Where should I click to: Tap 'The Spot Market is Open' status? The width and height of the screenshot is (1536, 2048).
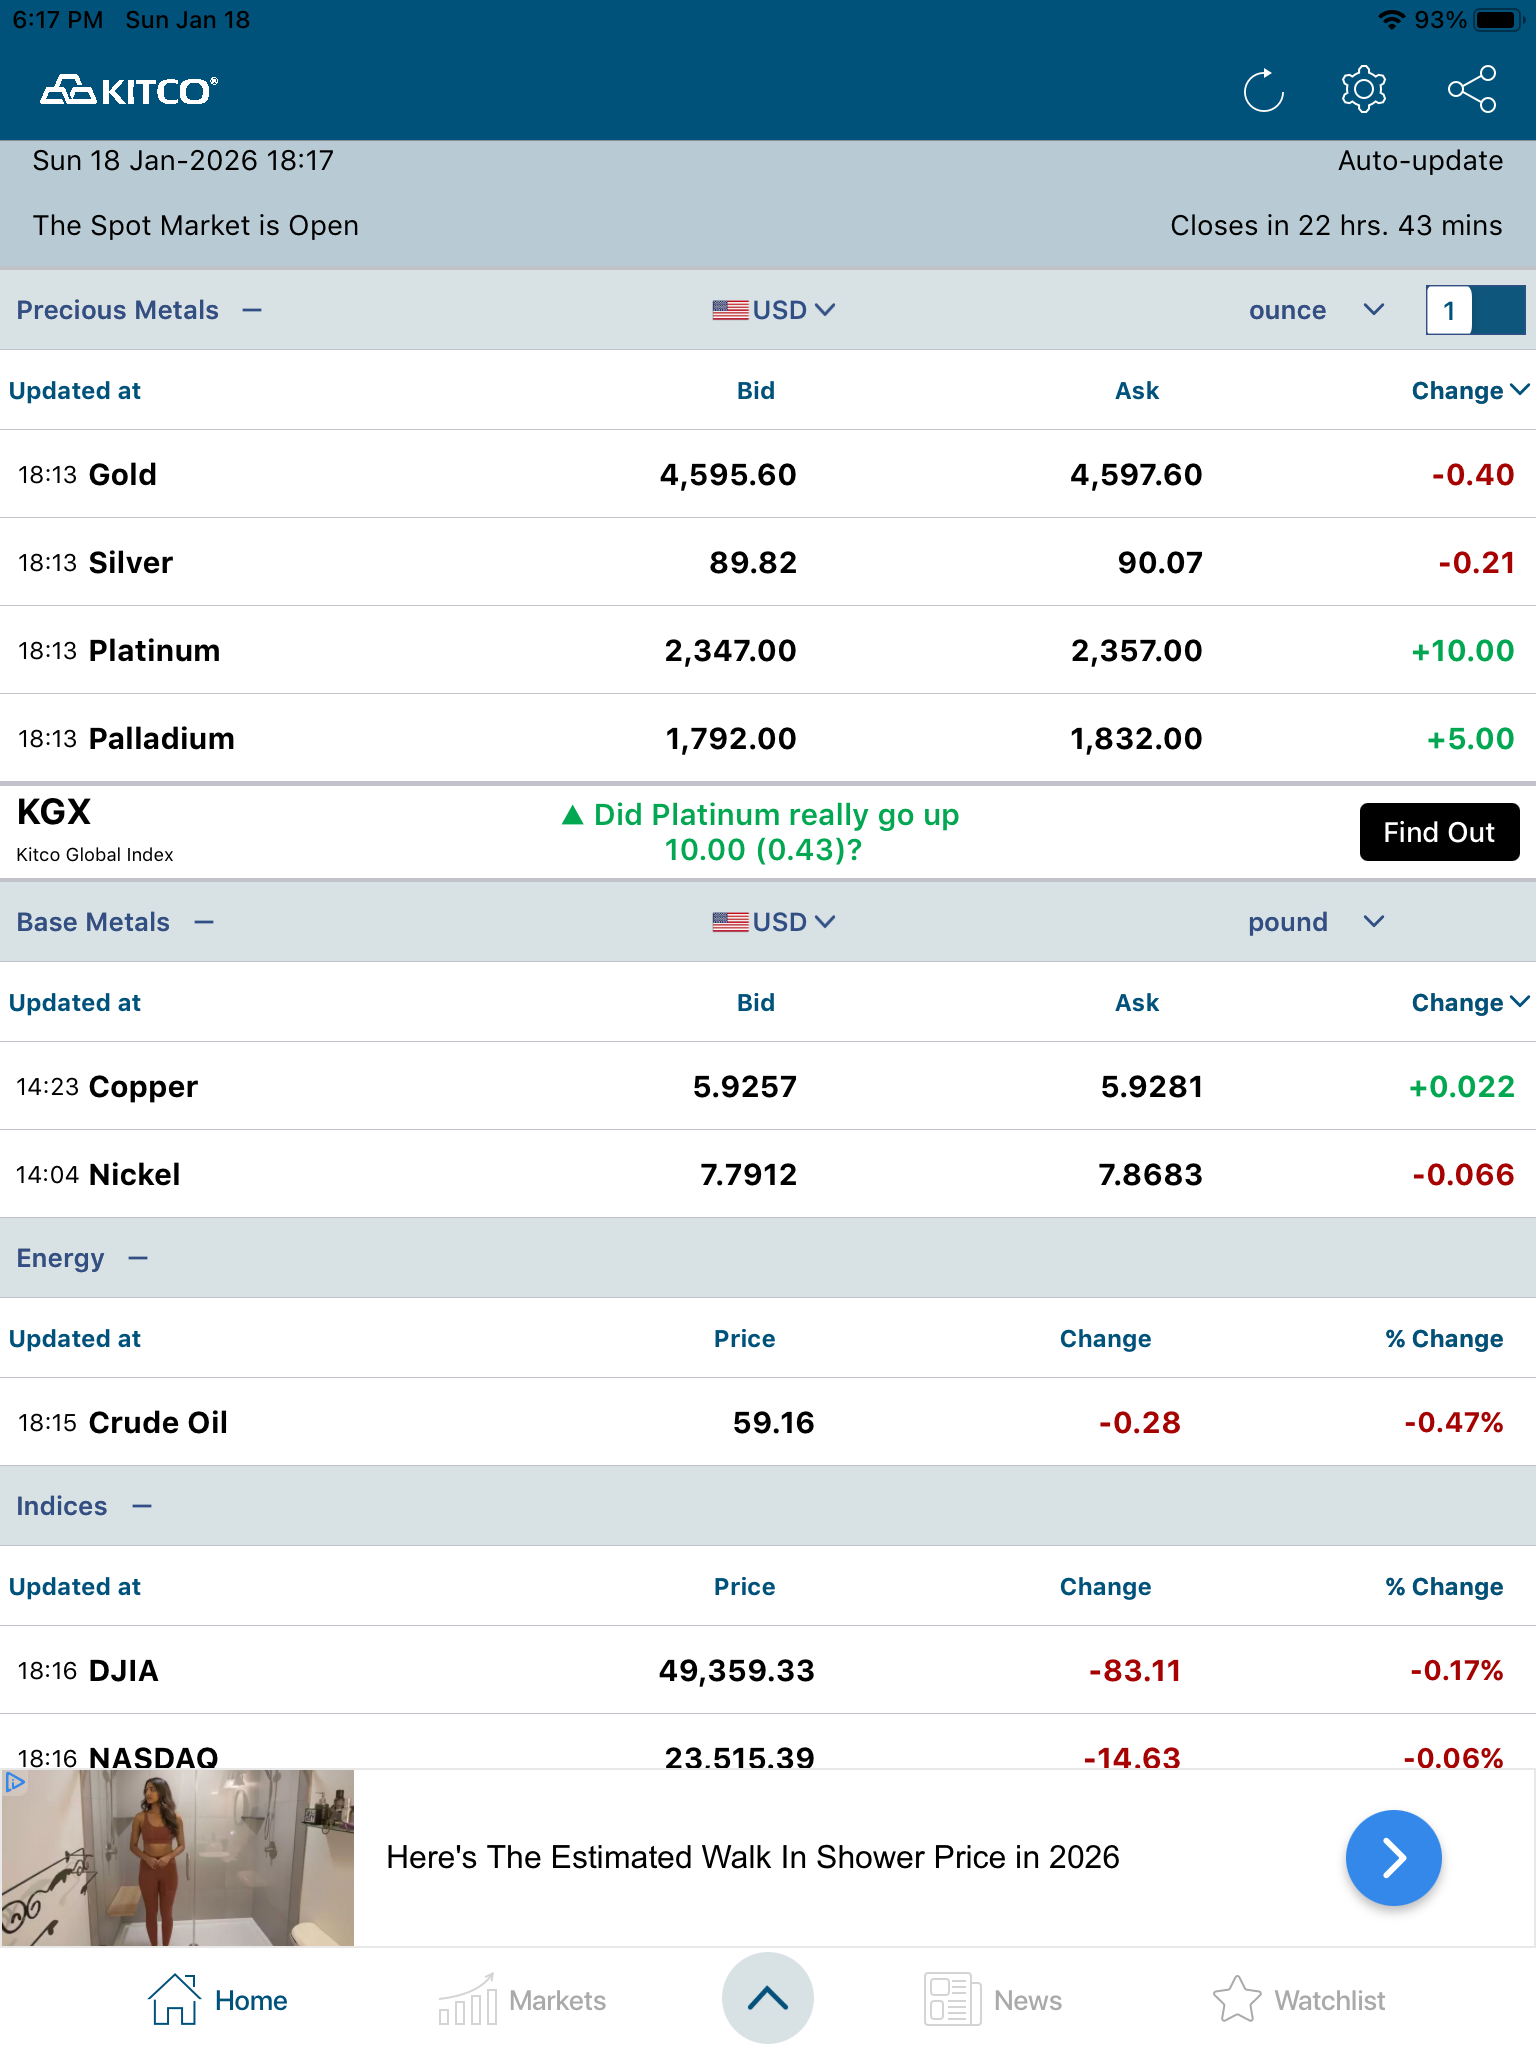coord(196,226)
